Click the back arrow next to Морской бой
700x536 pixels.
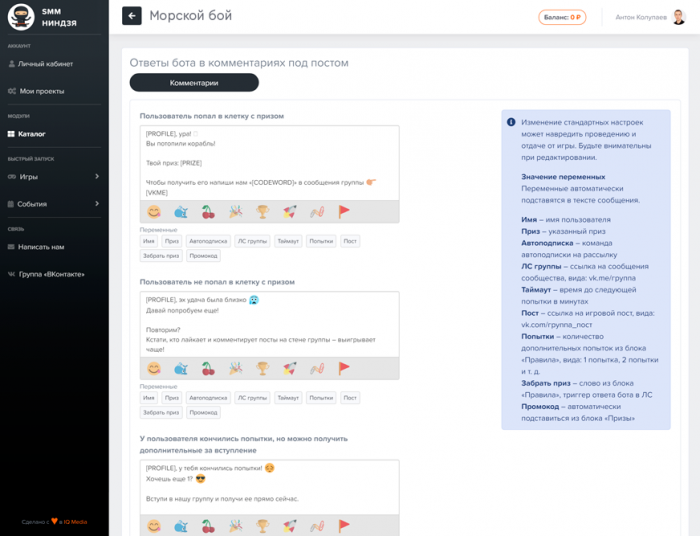[132, 16]
